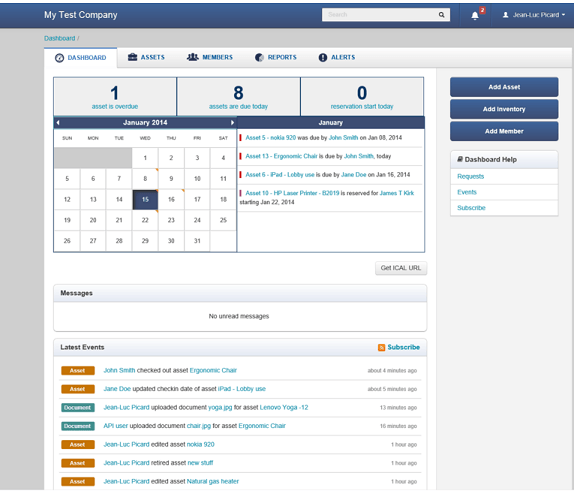
Task: Click John Smith link in Latest Events
Action: 119,371
